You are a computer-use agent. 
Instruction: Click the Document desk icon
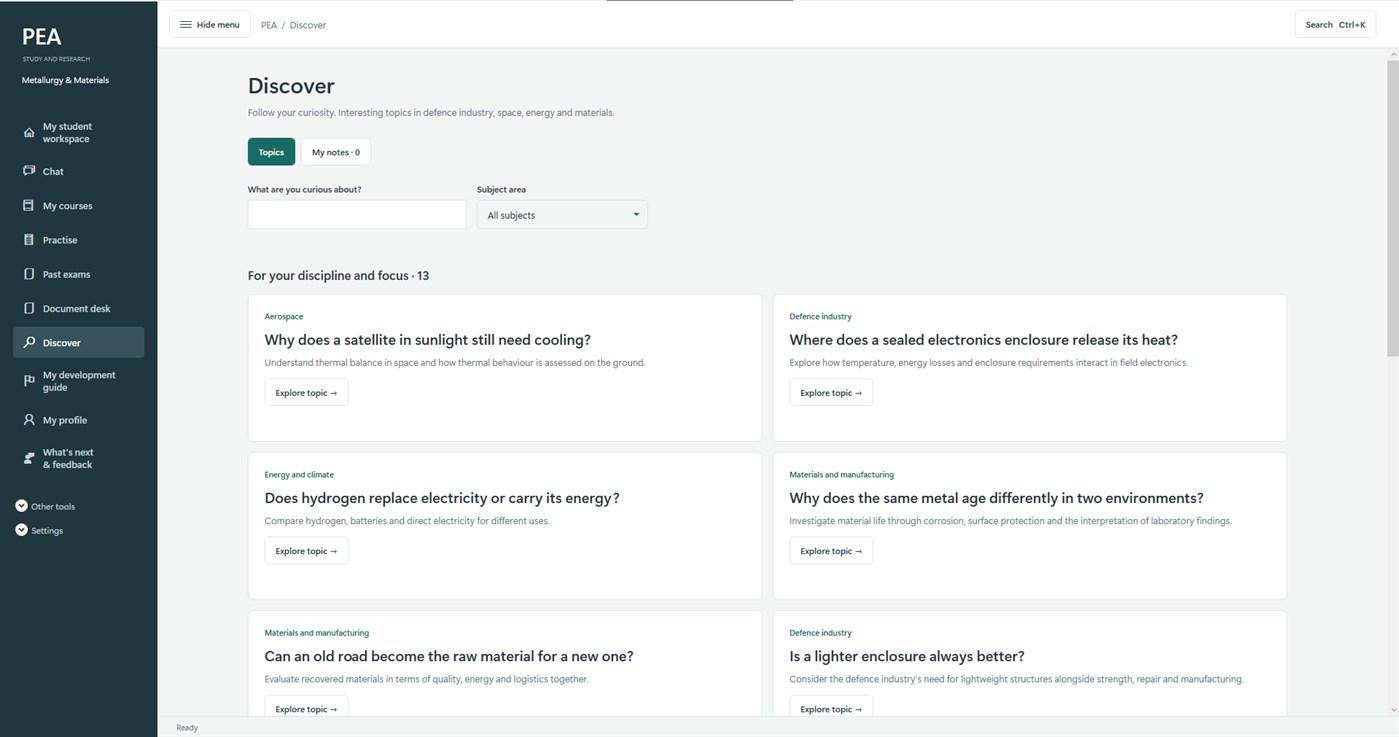[29, 308]
